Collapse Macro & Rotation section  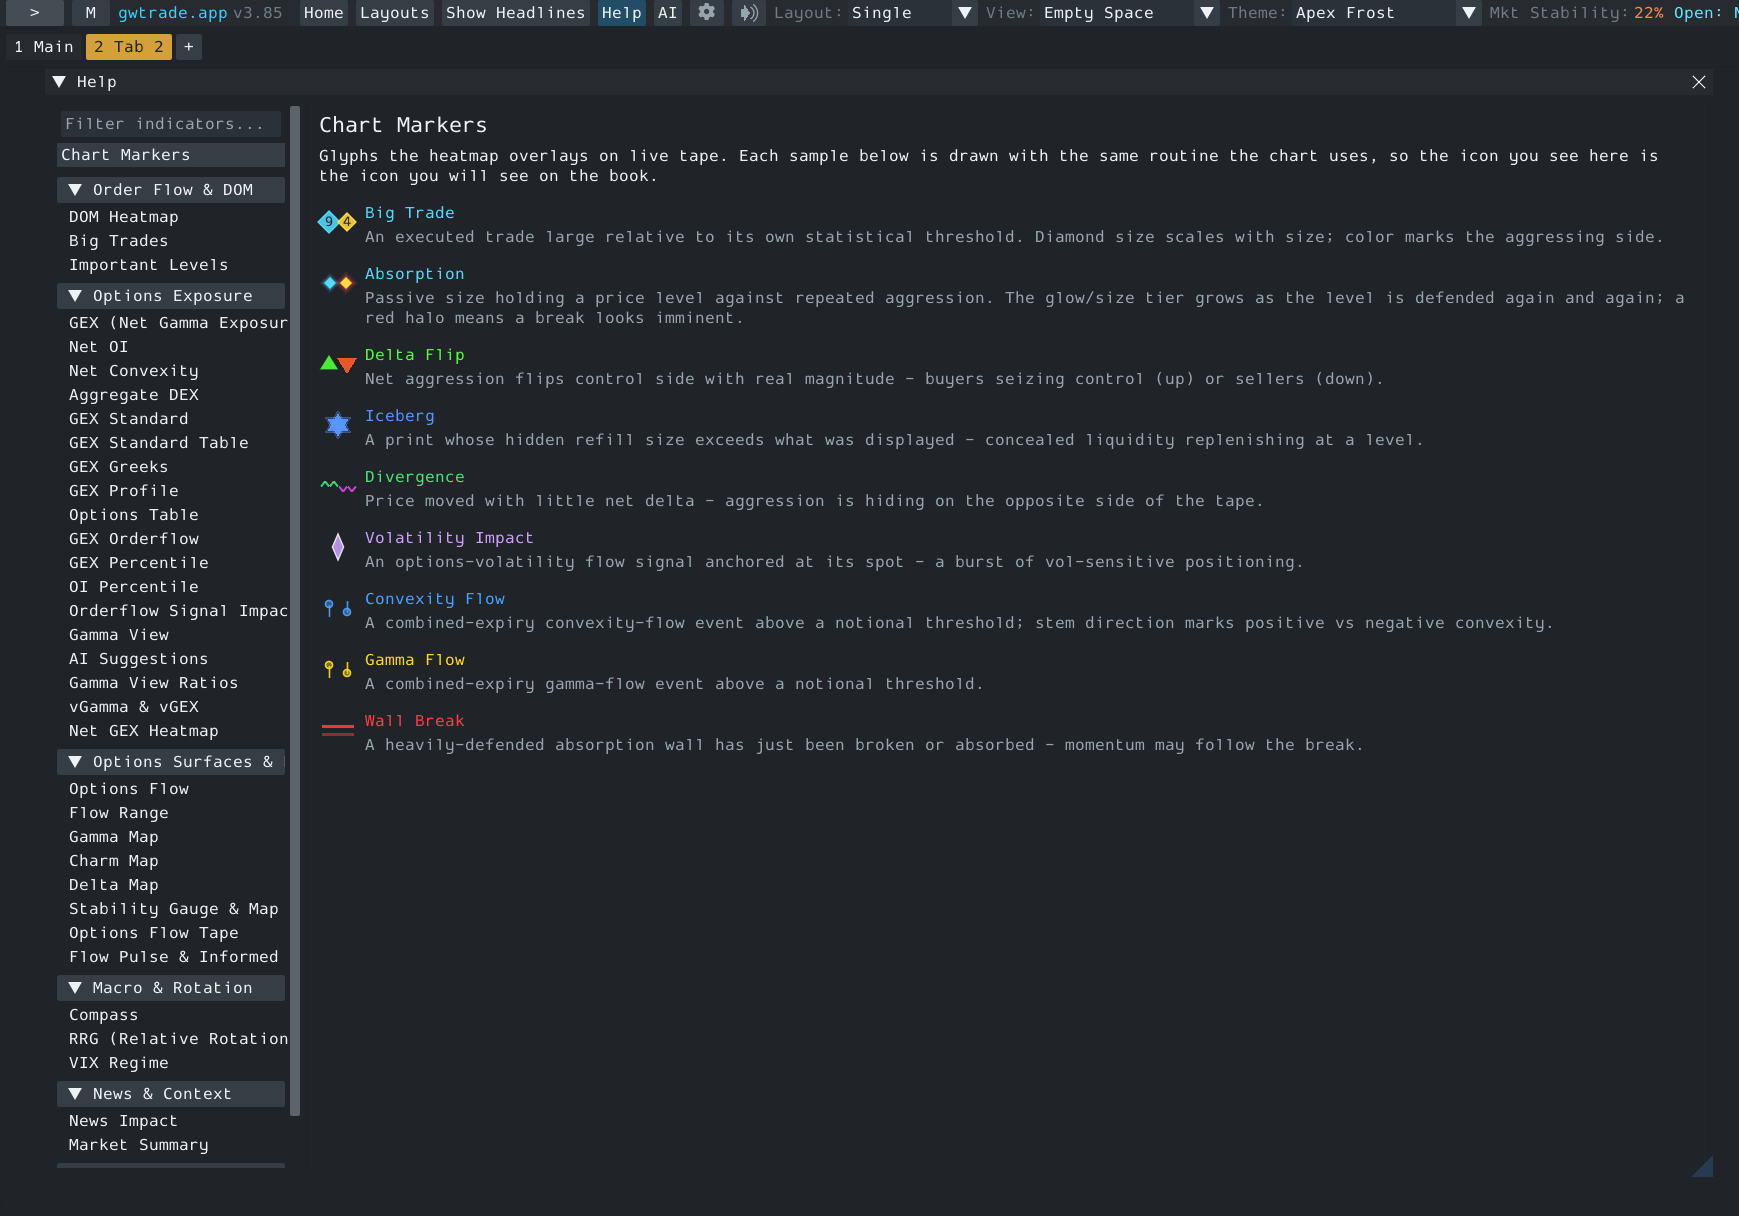171,988
